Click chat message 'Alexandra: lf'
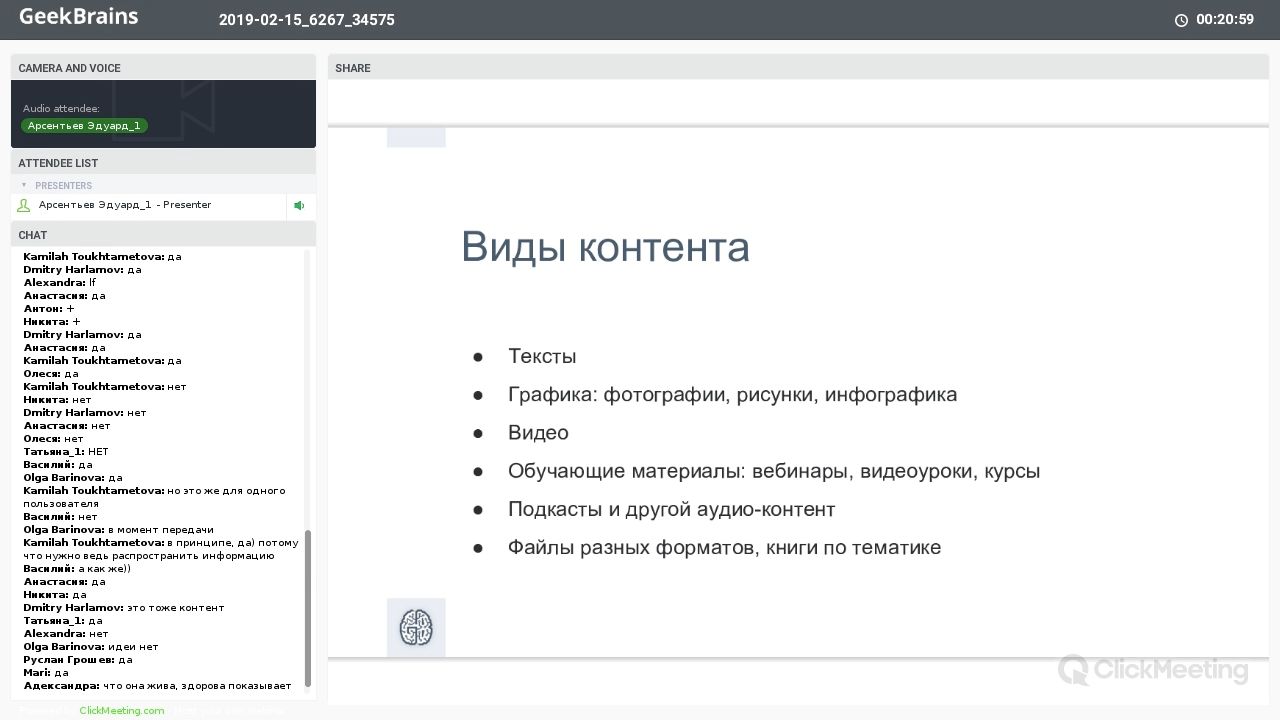Viewport: 1280px width, 720px height. 59,283
